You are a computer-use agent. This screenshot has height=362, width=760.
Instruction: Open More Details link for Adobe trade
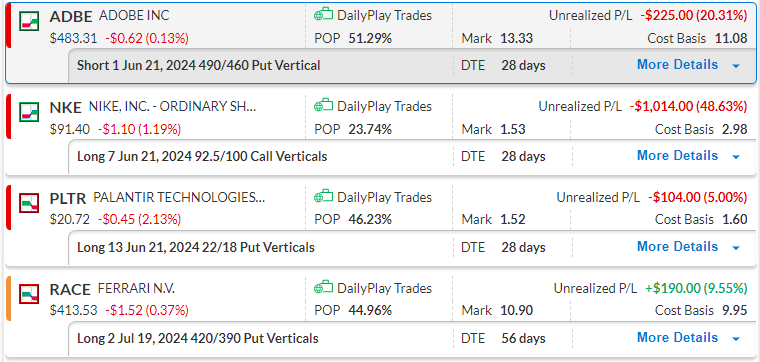click(677, 64)
